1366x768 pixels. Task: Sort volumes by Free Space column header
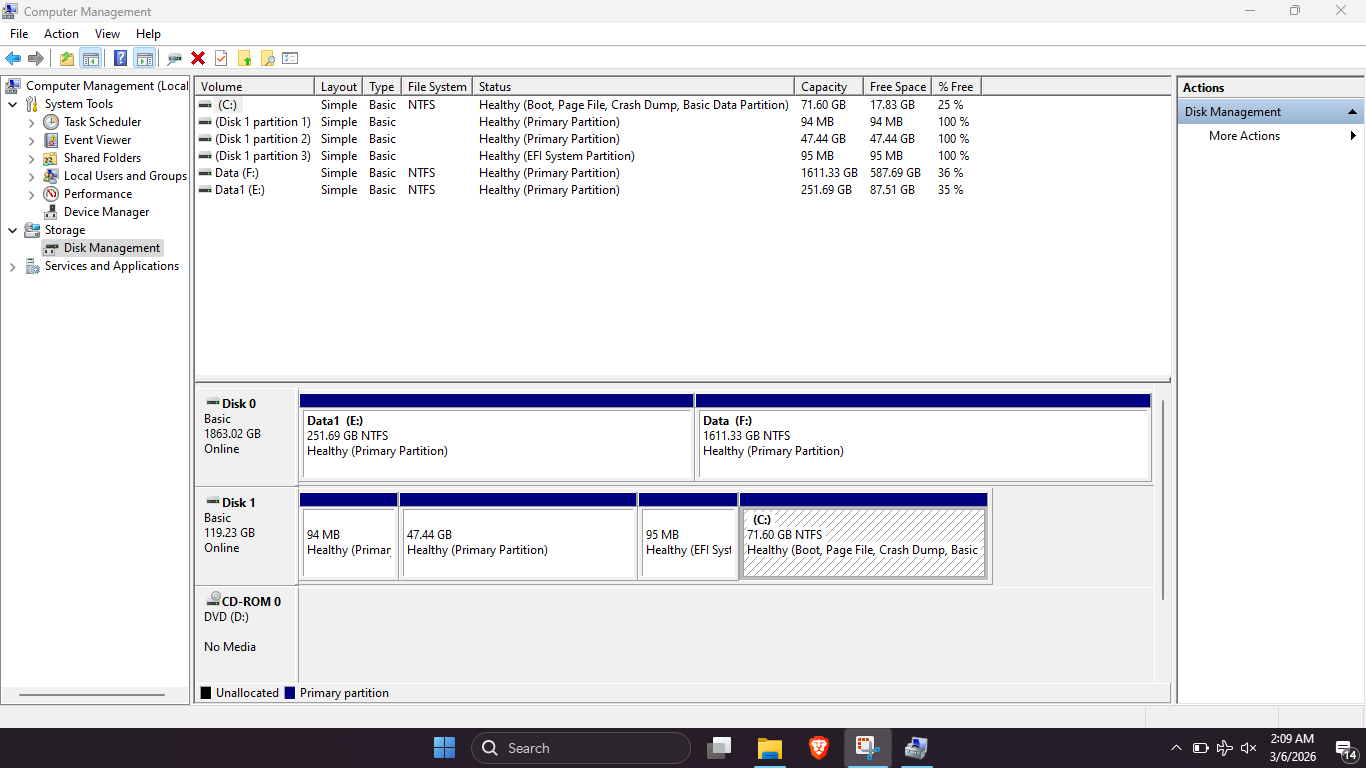[x=897, y=87]
